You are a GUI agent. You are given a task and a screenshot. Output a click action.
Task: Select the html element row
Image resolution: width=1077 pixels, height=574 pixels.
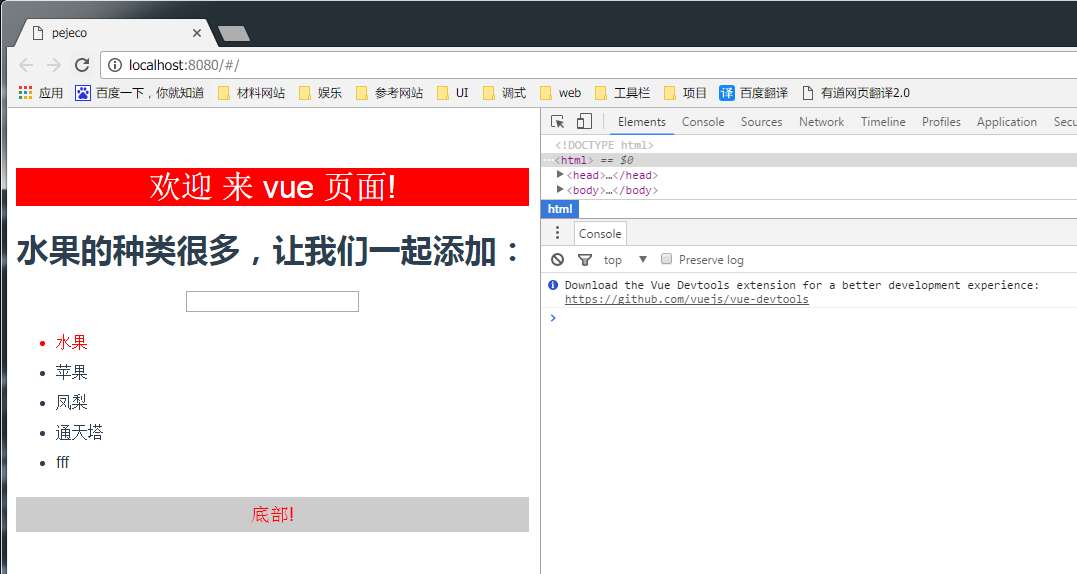(809, 160)
